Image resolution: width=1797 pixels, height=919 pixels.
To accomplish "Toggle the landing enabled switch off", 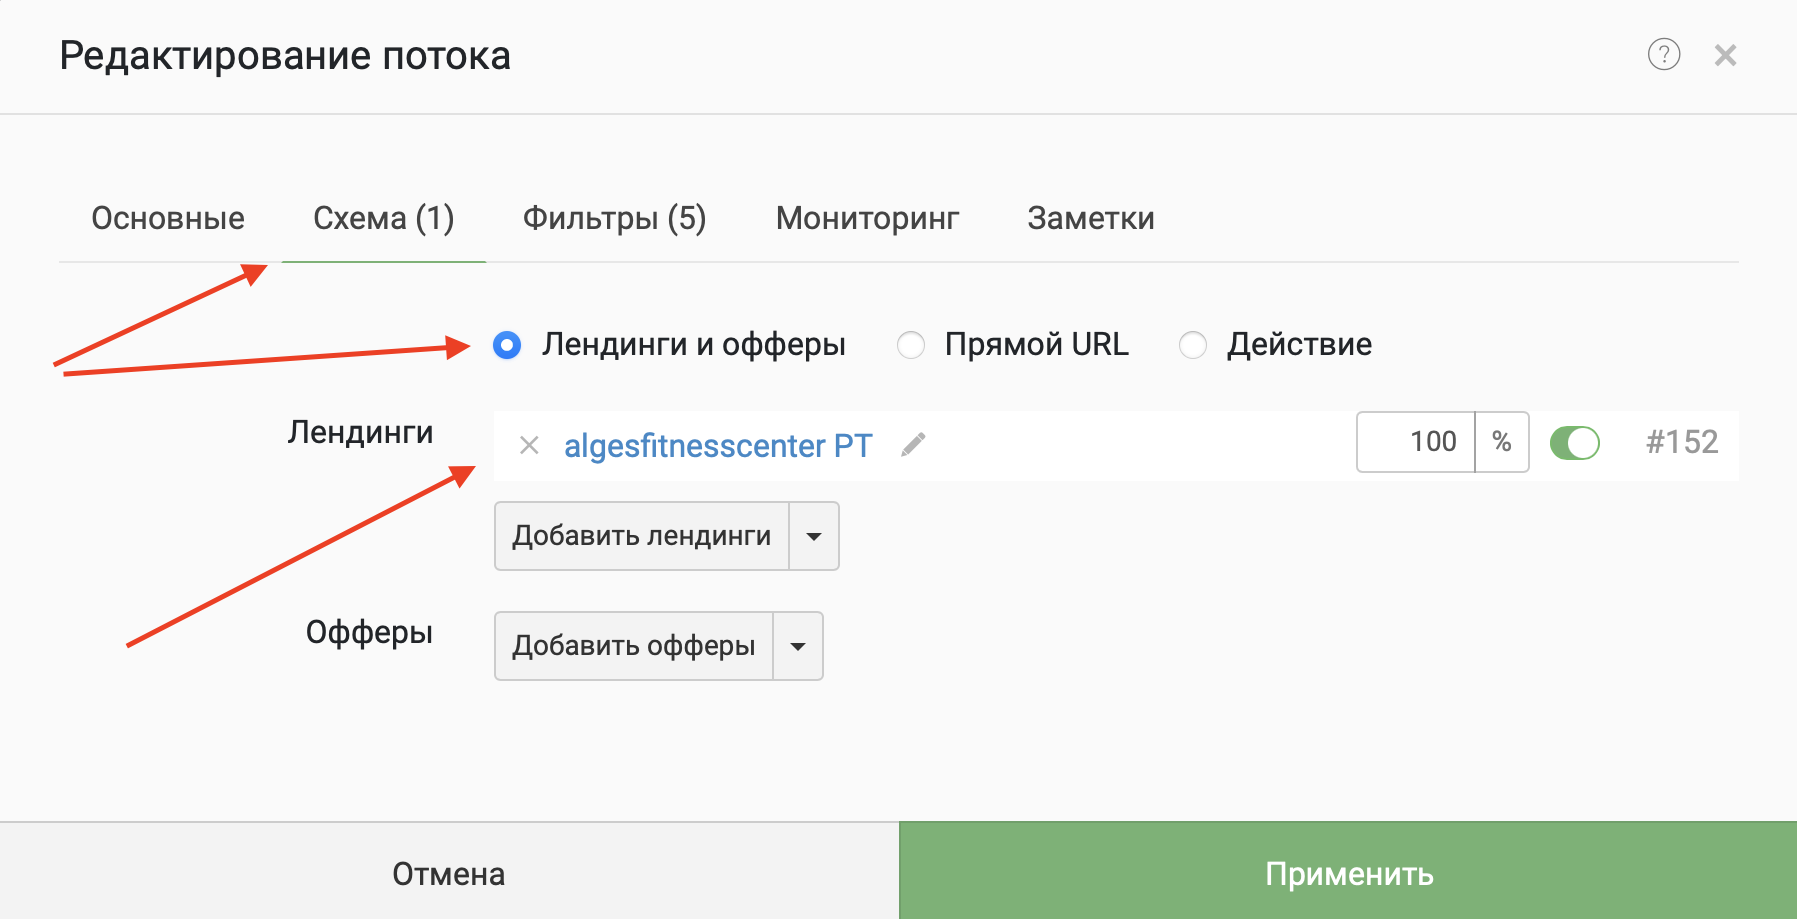I will (1574, 442).
